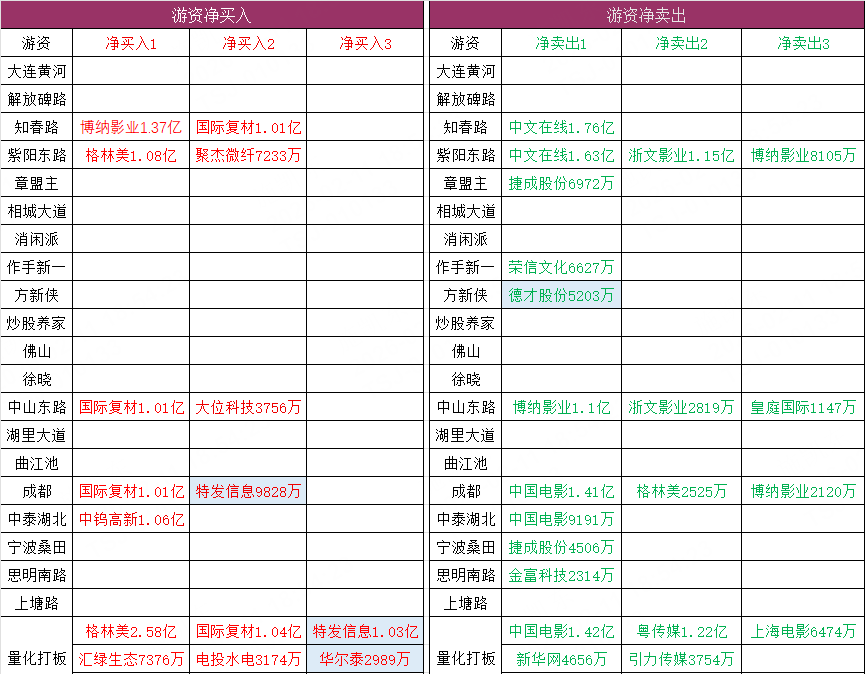The height and width of the screenshot is (674, 866).
Task: Click 游资 header in net-buy table
Action: (x=36, y=43)
